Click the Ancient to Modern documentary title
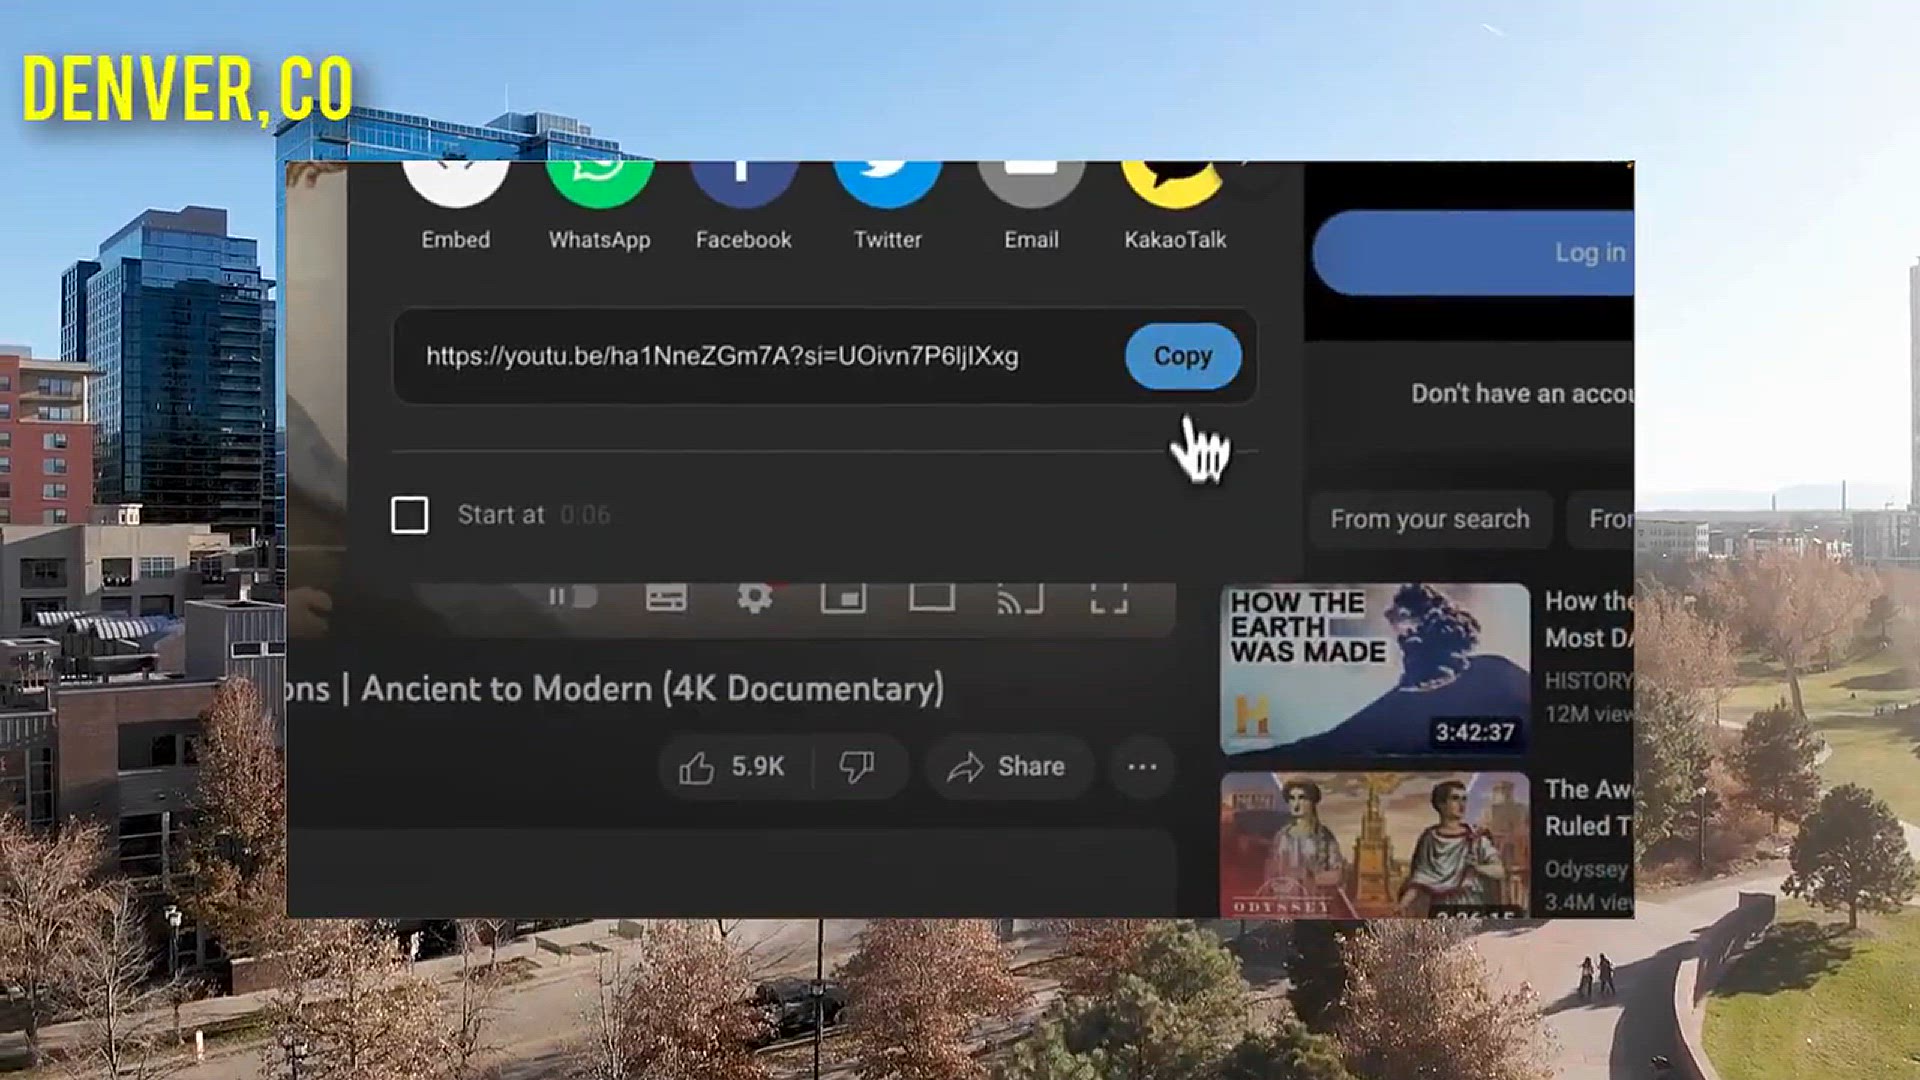Image resolution: width=1920 pixels, height=1080 pixels. [615, 689]
